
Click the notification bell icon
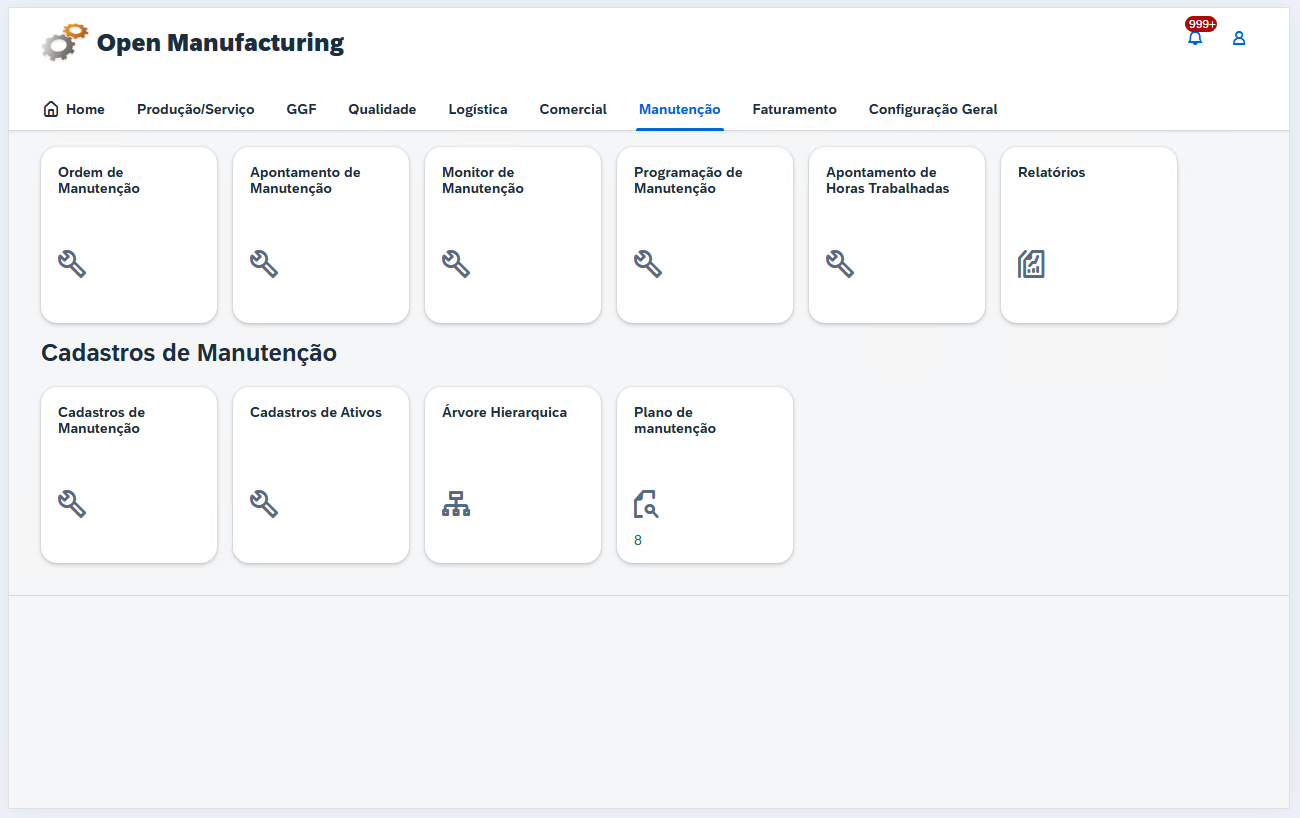pos(1195,39)
